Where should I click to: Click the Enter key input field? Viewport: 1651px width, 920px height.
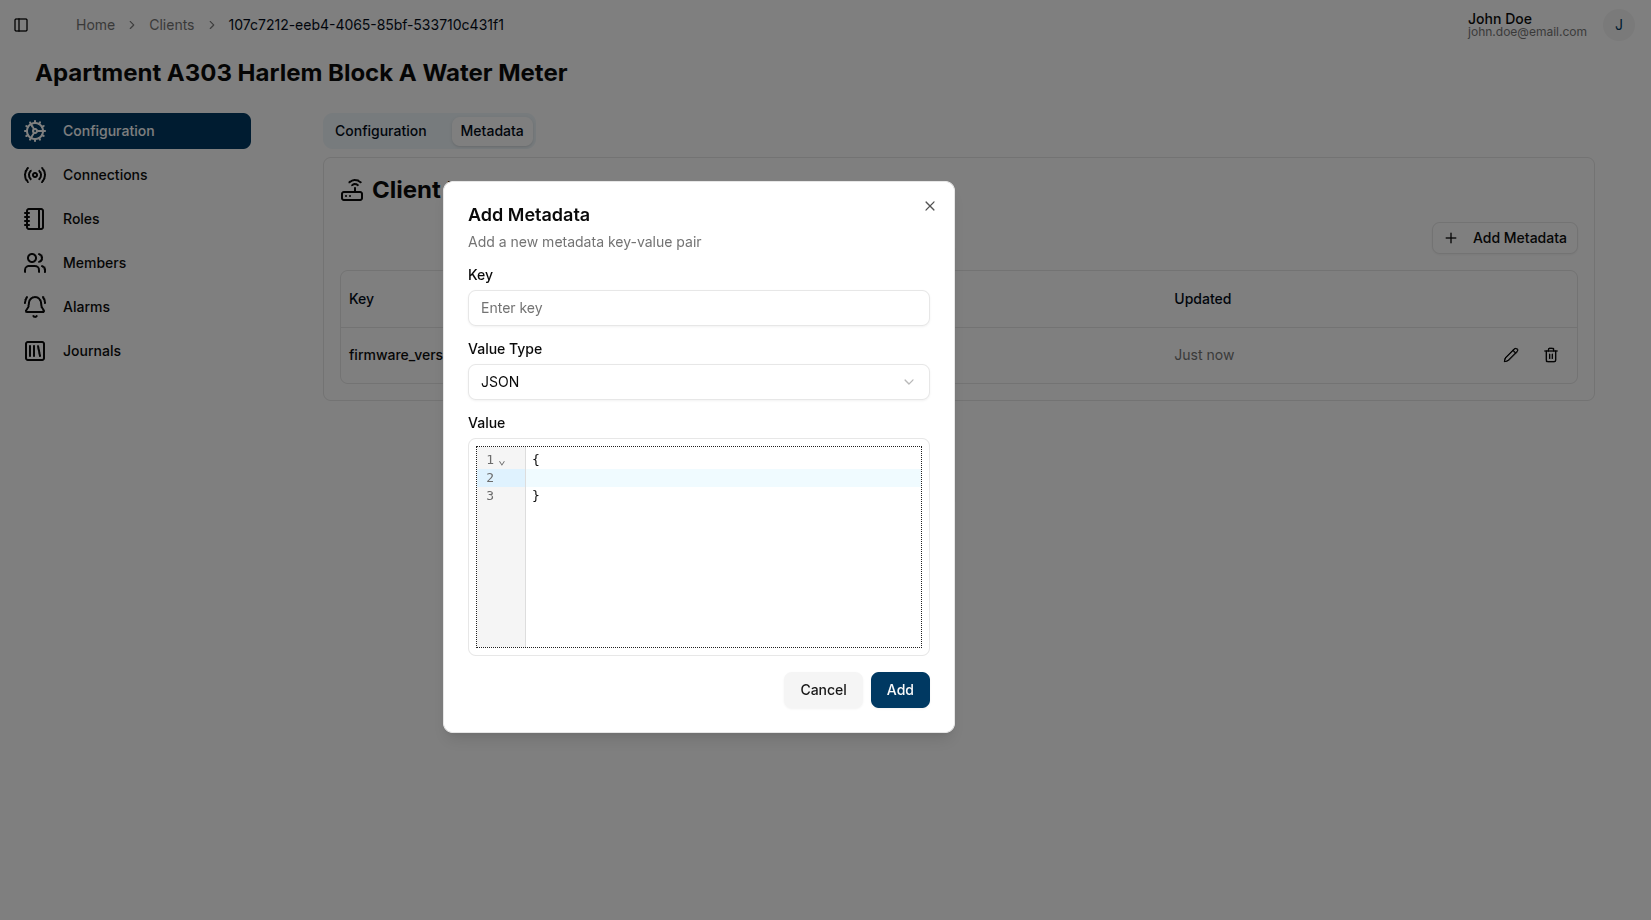[698, 308]
